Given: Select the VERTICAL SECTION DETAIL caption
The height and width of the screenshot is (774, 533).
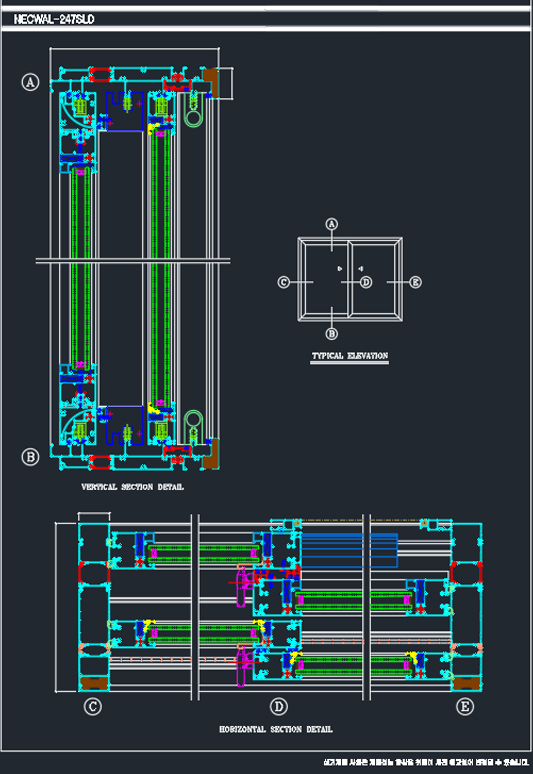Looking at the screenshot, I should coord(132,487).
